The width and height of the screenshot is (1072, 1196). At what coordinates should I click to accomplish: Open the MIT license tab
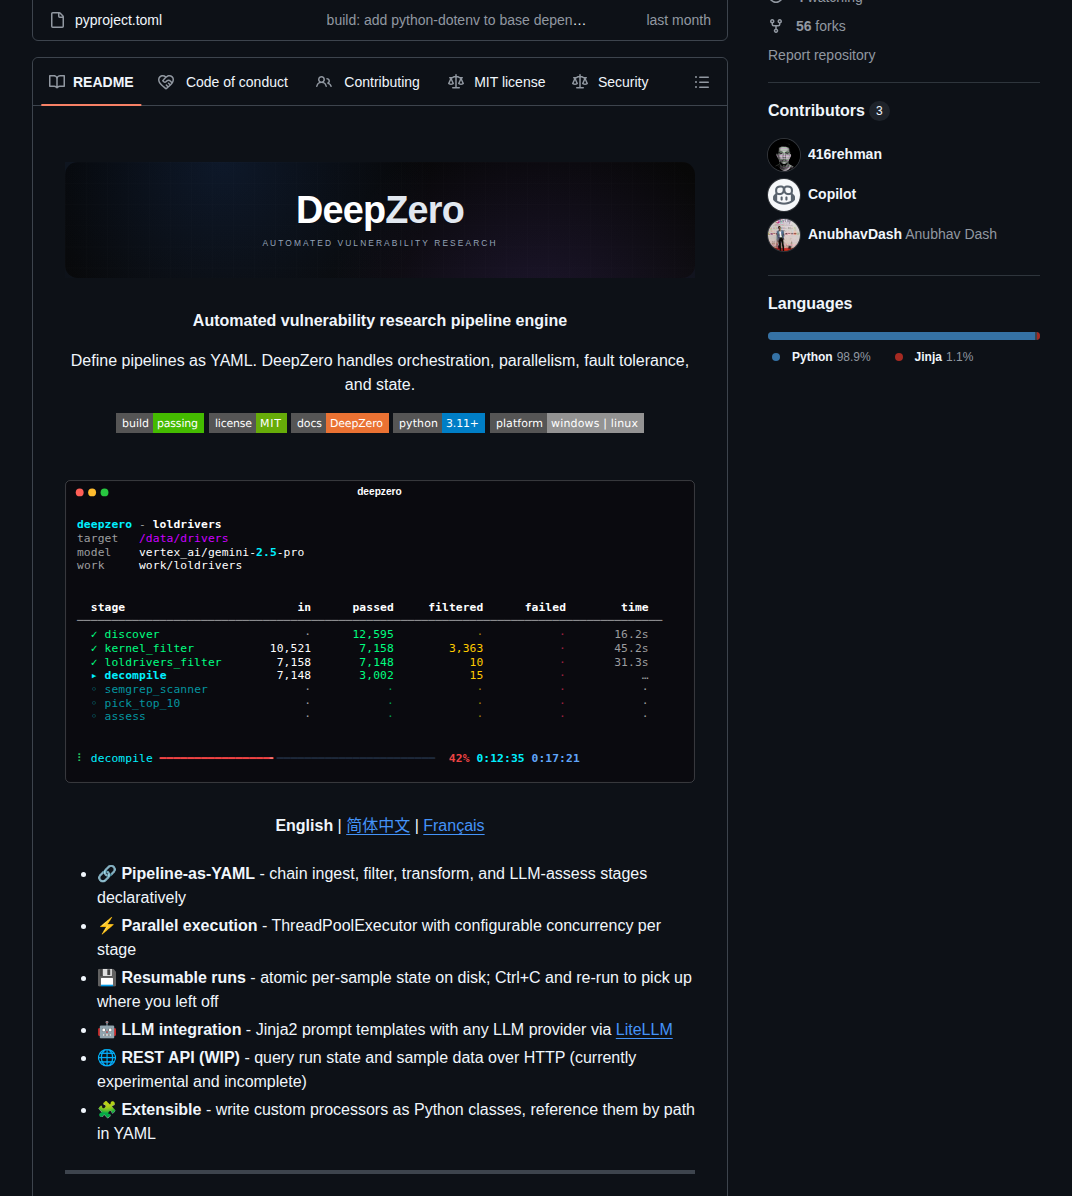coord(497,82)
